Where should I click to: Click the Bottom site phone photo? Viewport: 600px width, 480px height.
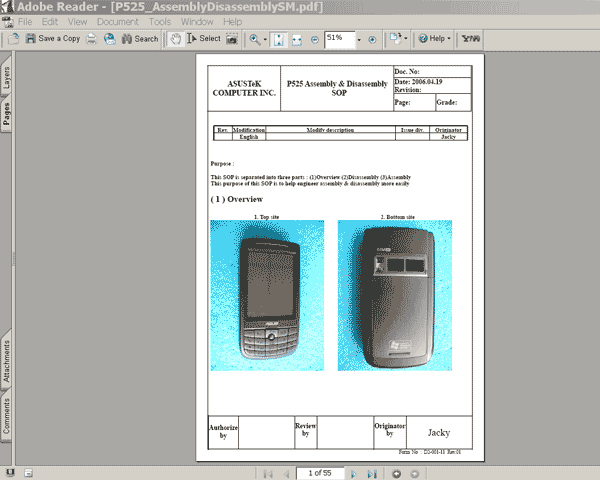[x=395, y=296]
